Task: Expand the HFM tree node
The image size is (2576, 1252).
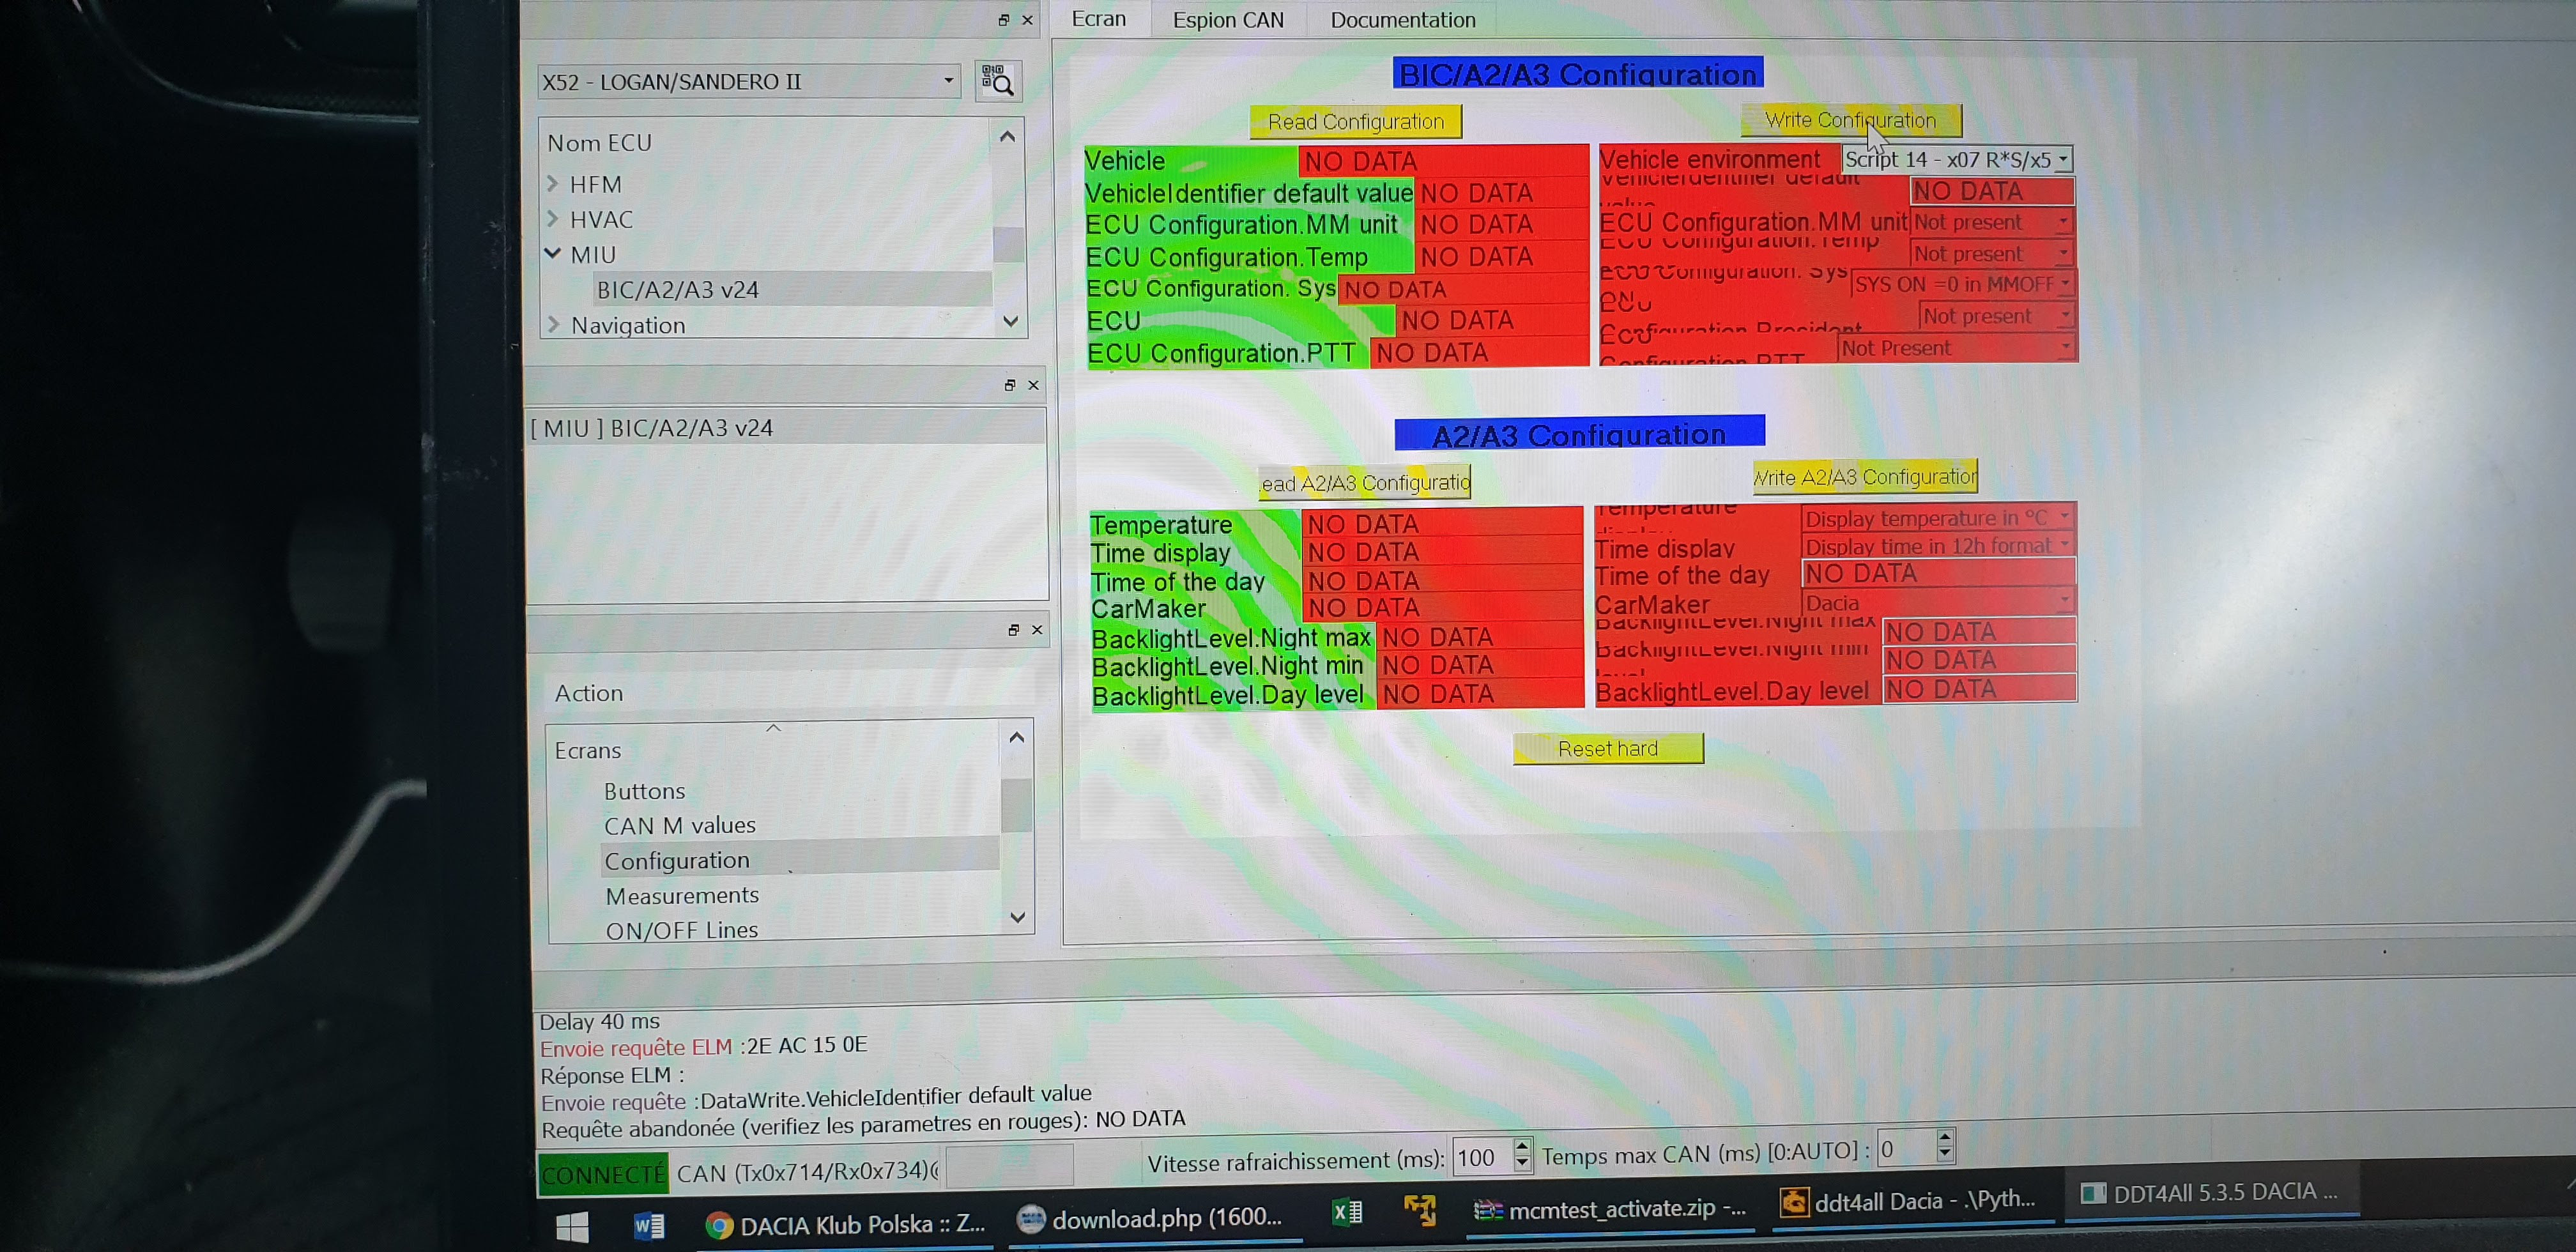Action: 553,184
